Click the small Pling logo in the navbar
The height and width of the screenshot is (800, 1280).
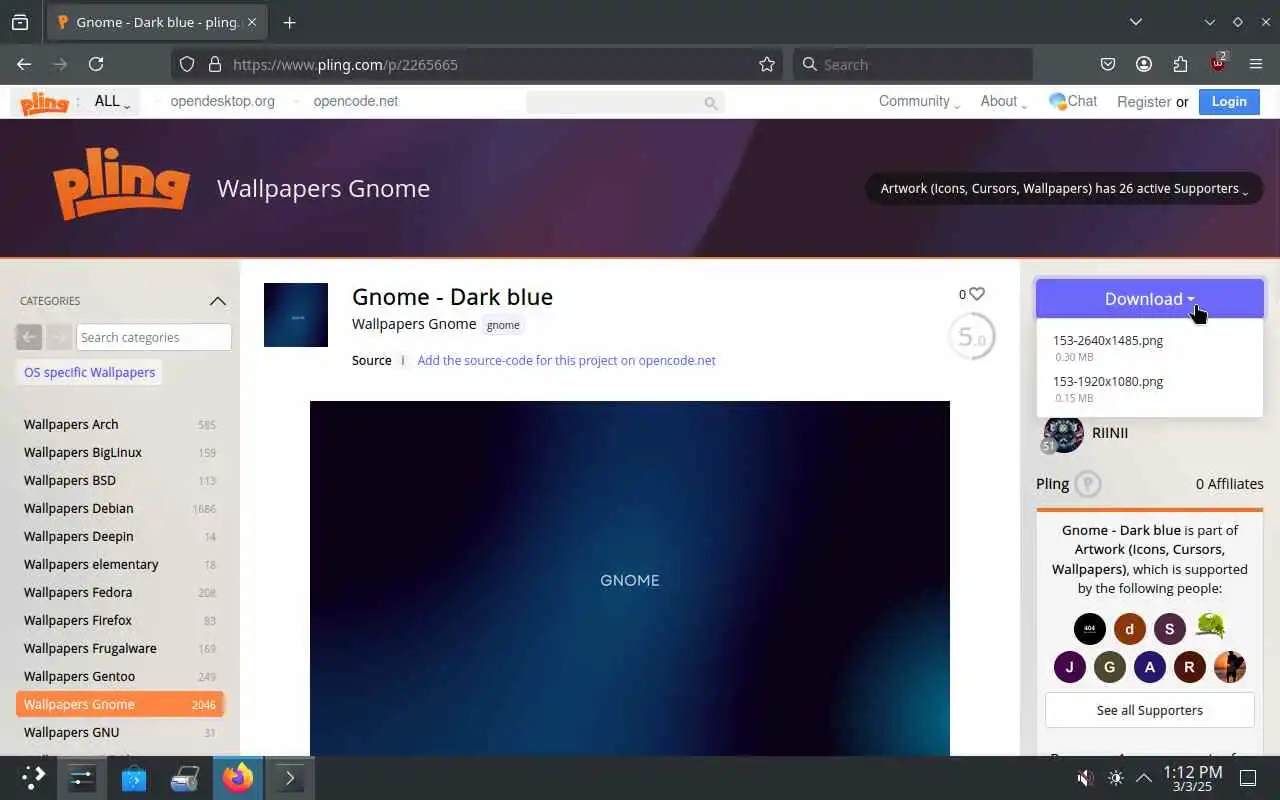(x=45, y=102)
